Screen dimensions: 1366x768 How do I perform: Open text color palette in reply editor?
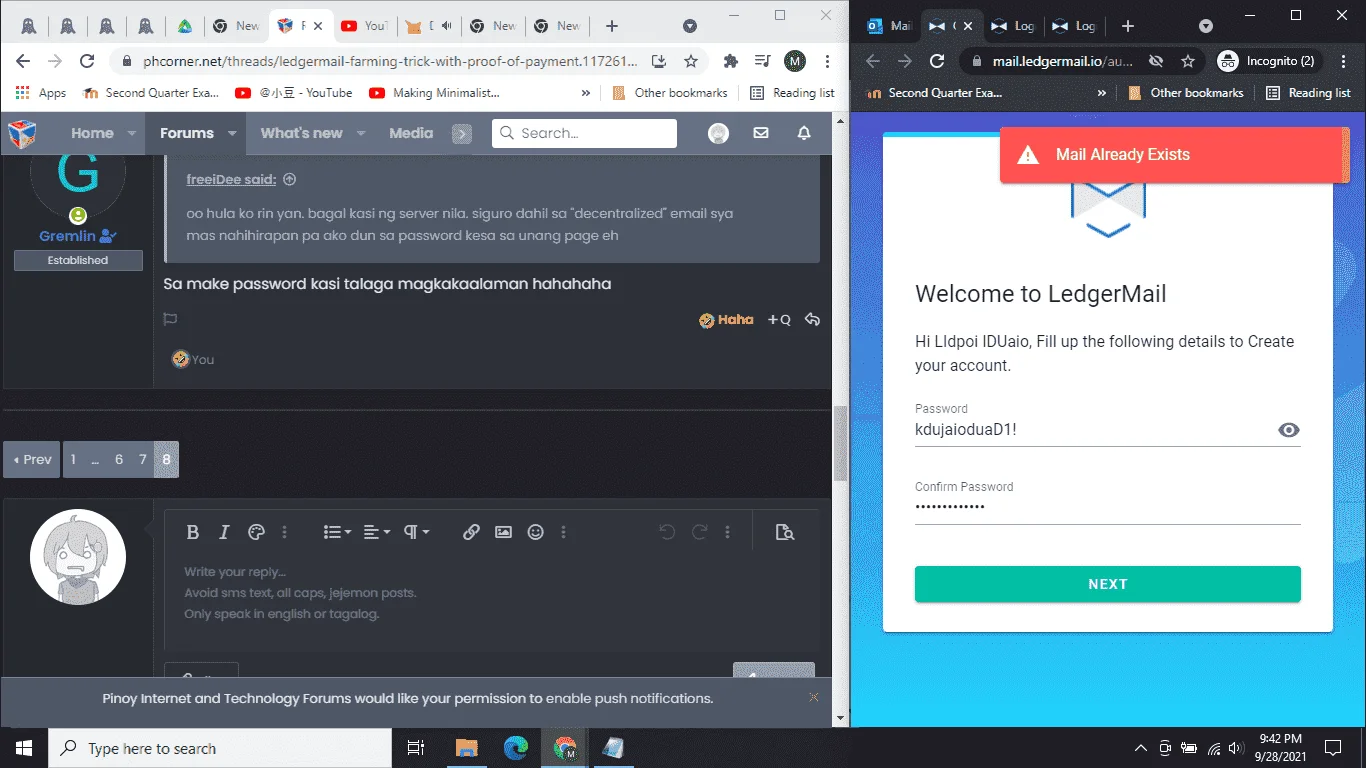click(x=256, y=532)
